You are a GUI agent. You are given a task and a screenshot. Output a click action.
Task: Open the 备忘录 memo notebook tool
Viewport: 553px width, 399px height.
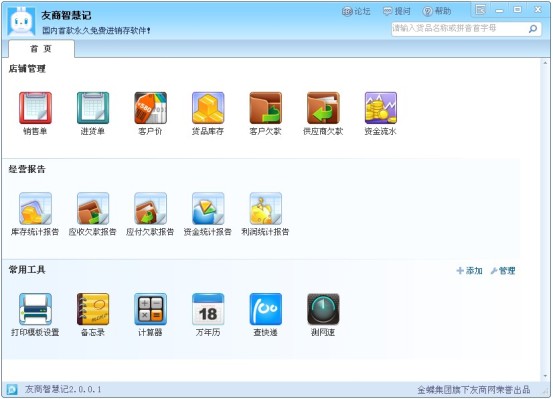(x=93, y=309)
